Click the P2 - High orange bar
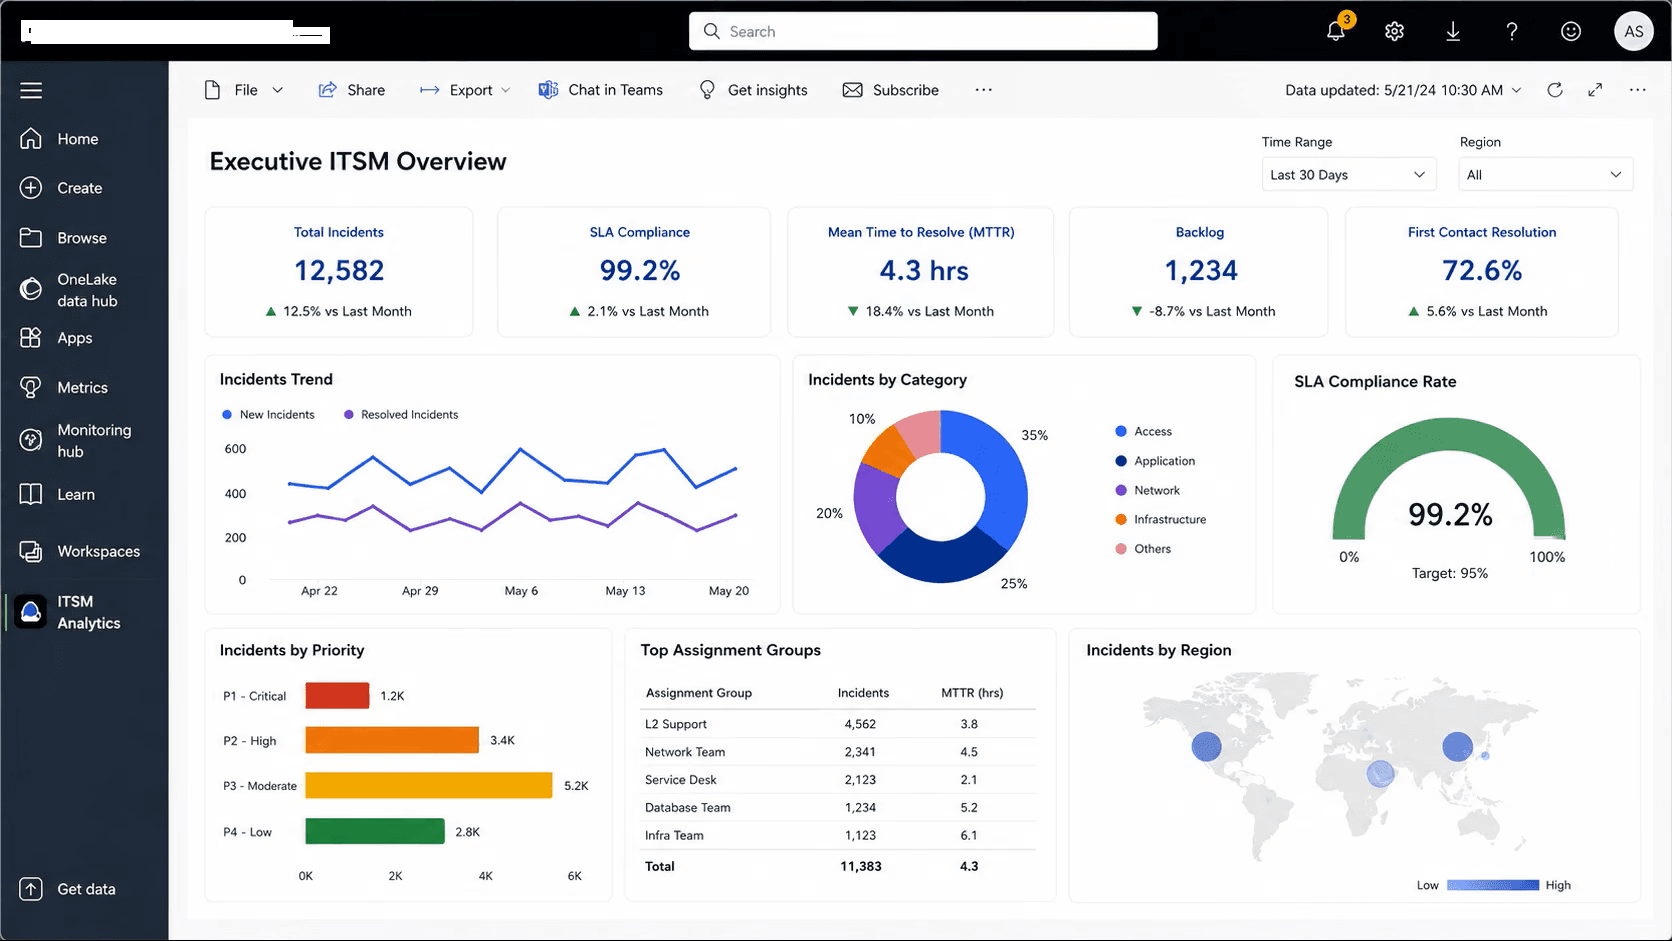The height and width of the screenshot is (941, 1672). [x=392, y=740]
